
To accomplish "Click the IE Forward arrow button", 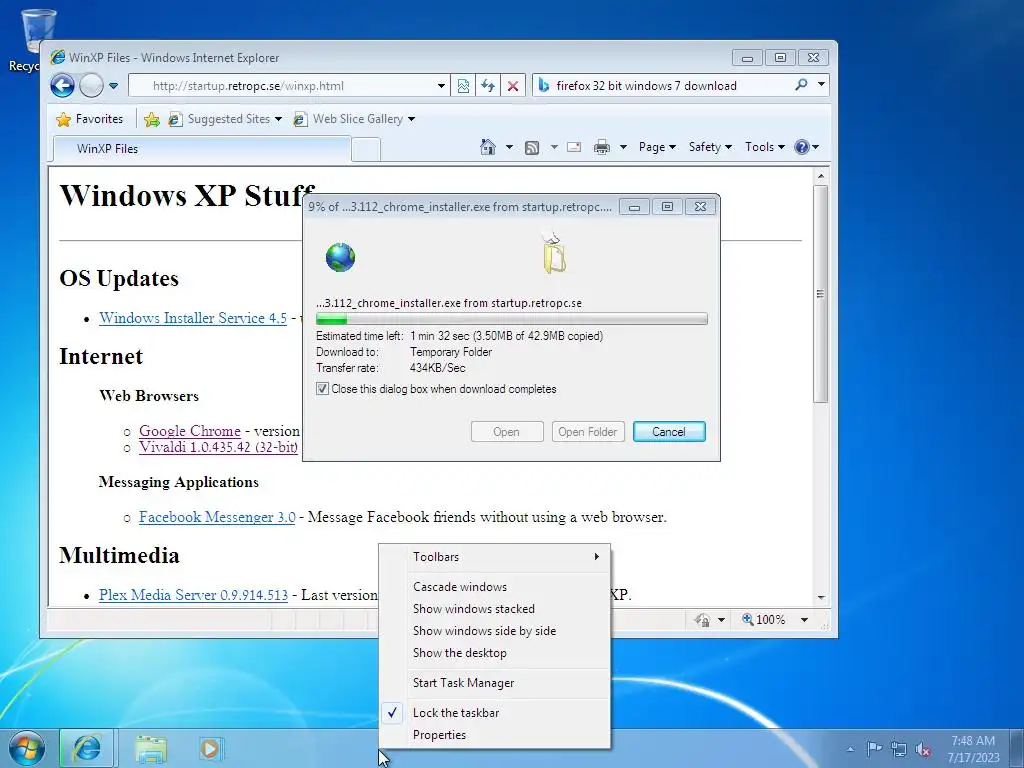I will (91, 86).
